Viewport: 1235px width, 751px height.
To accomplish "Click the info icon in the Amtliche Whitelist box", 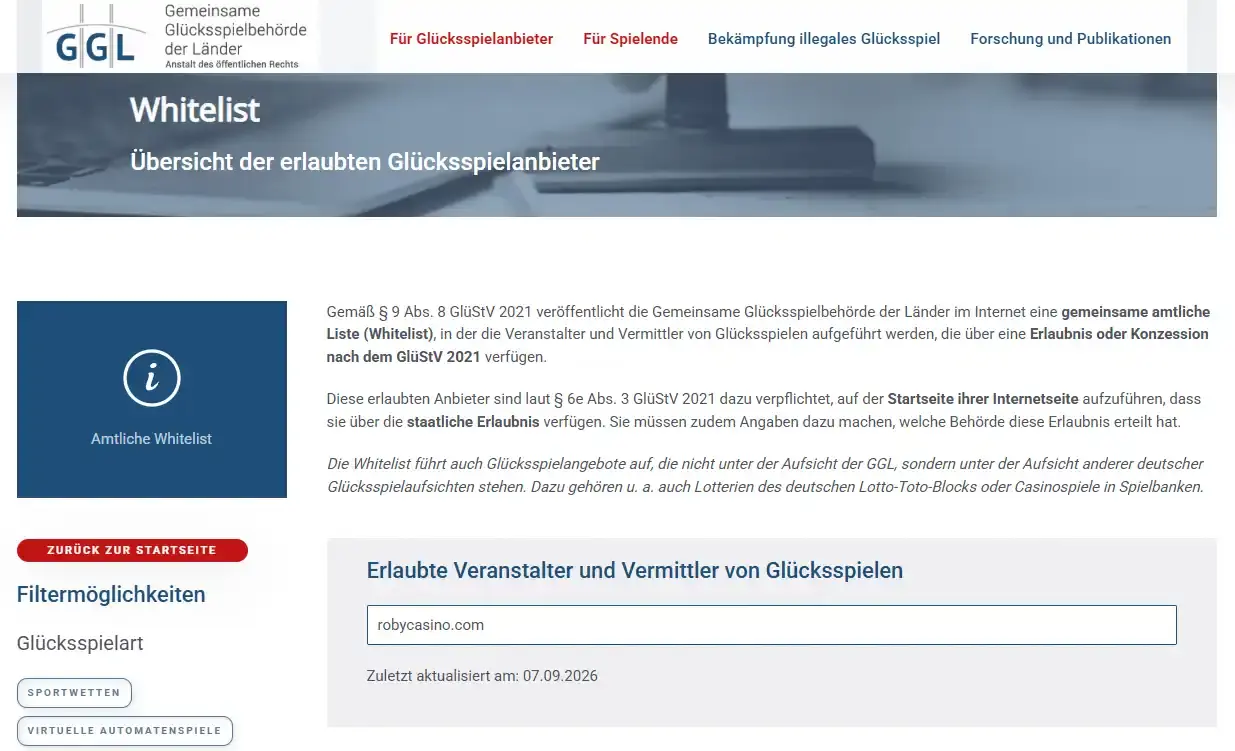I will pos(152,378).
